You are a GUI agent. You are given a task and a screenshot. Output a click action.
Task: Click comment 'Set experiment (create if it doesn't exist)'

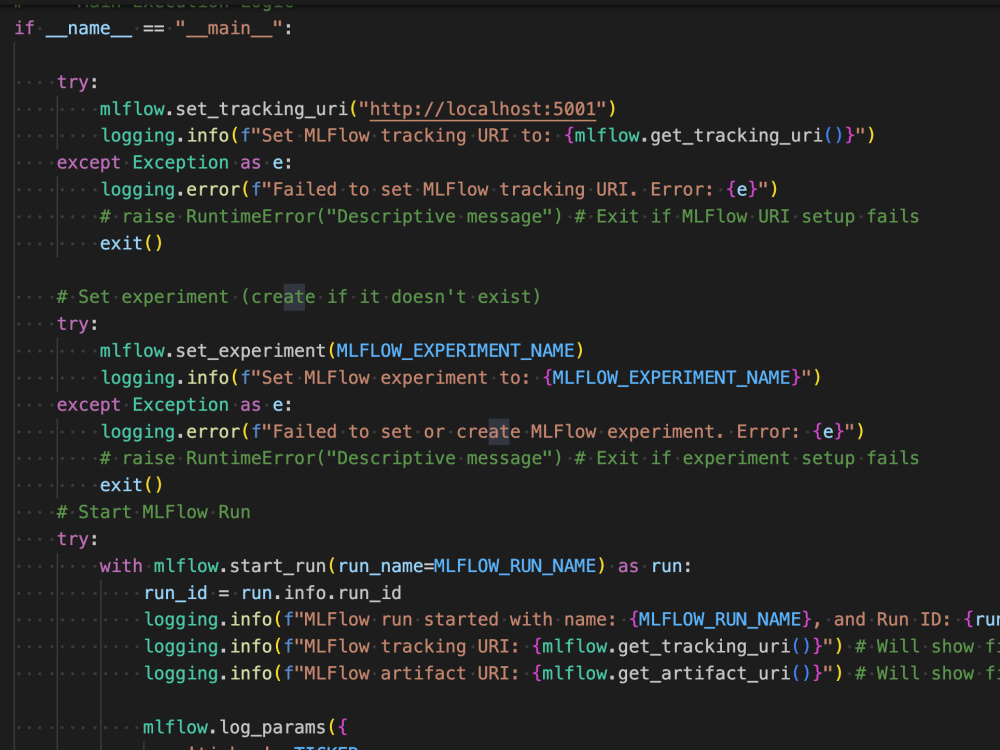click(x=298, y=297)
